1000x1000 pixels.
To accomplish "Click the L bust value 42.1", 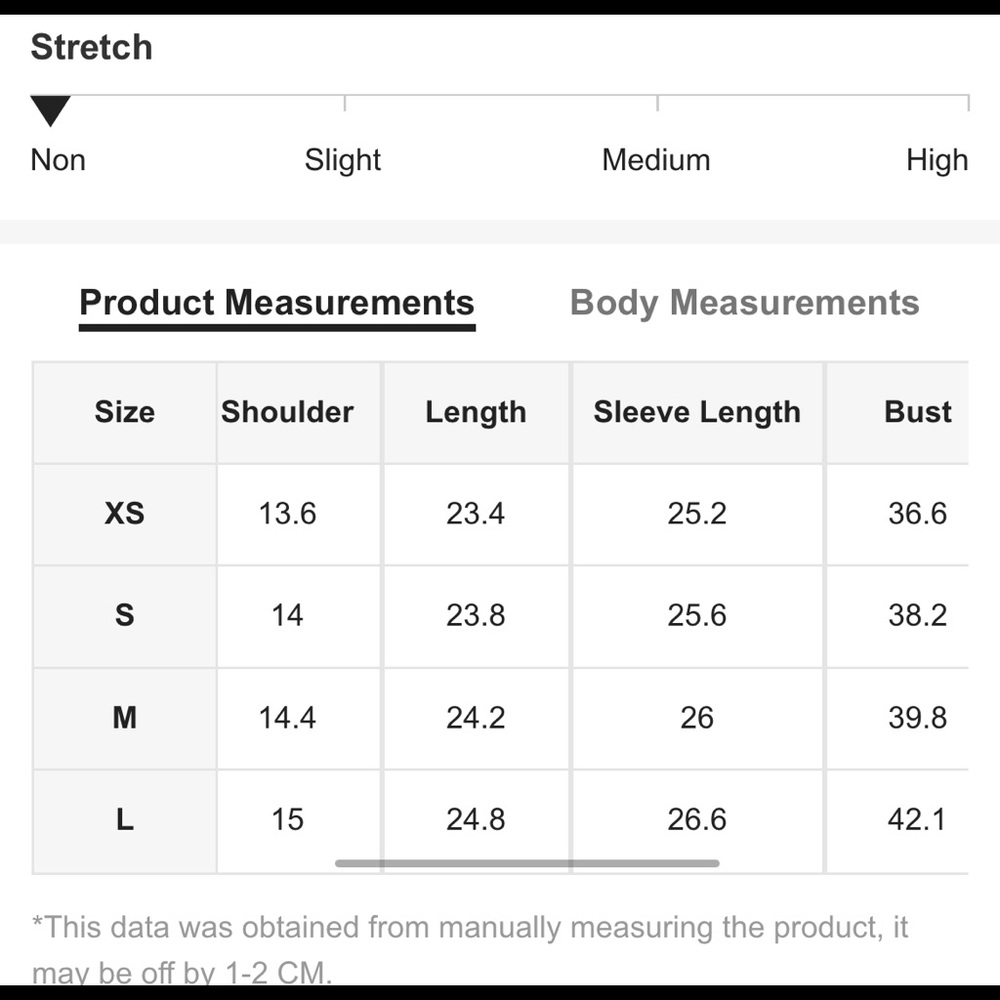I will (917, 820).
